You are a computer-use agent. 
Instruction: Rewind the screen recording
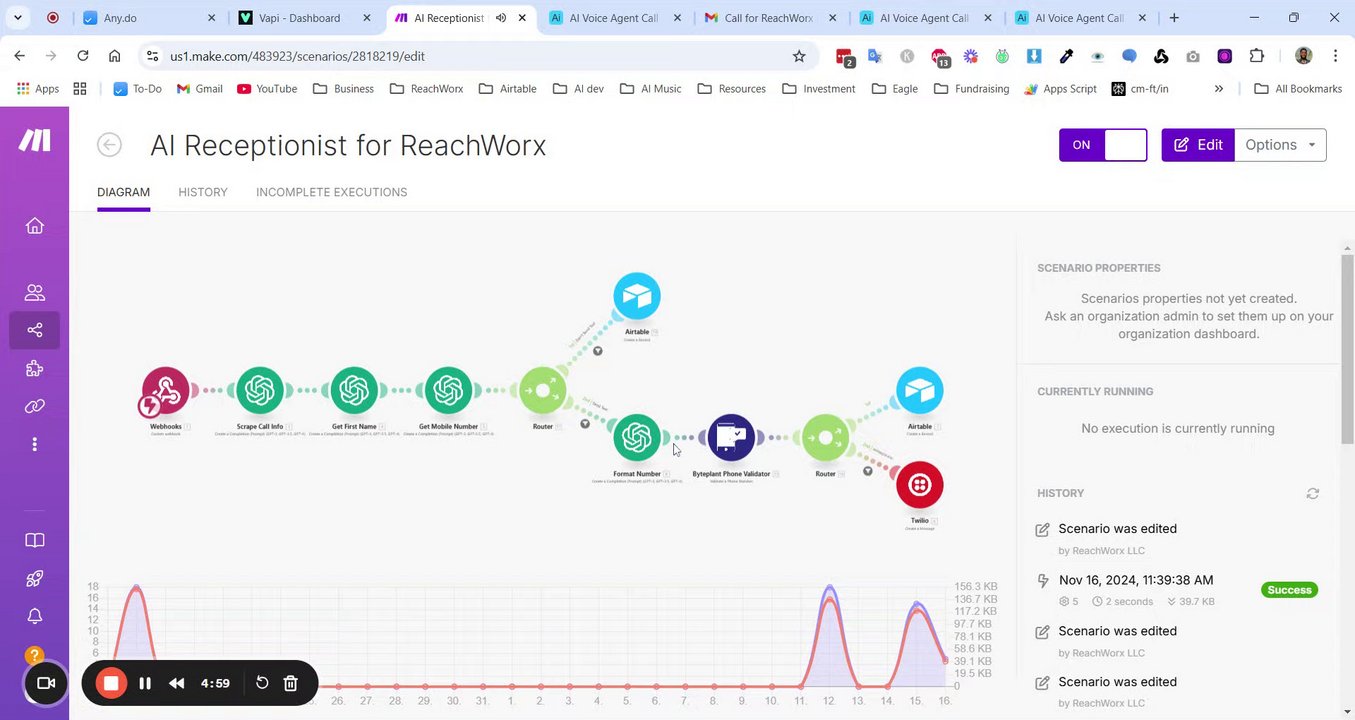[177, 684]
